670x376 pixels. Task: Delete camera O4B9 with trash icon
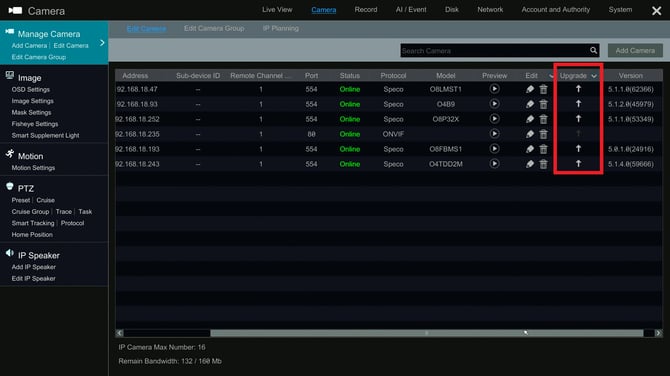[x=544, y=104]
